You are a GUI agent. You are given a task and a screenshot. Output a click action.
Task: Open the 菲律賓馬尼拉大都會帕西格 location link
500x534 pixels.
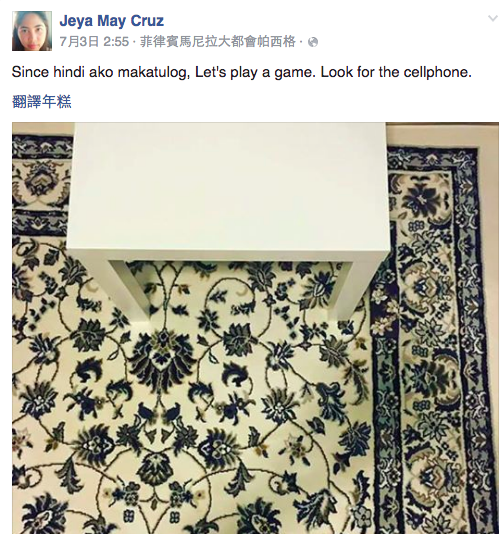pyautogui.click(x=217, y=42)
